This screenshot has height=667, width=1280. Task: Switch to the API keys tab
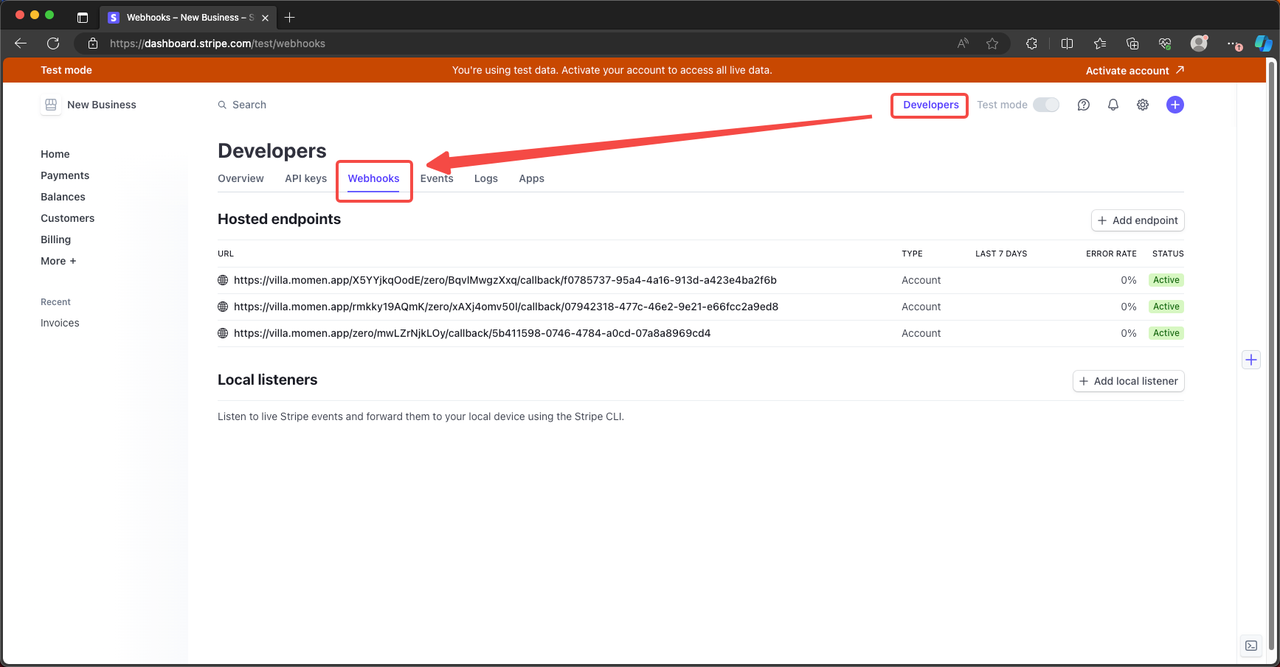306,179
